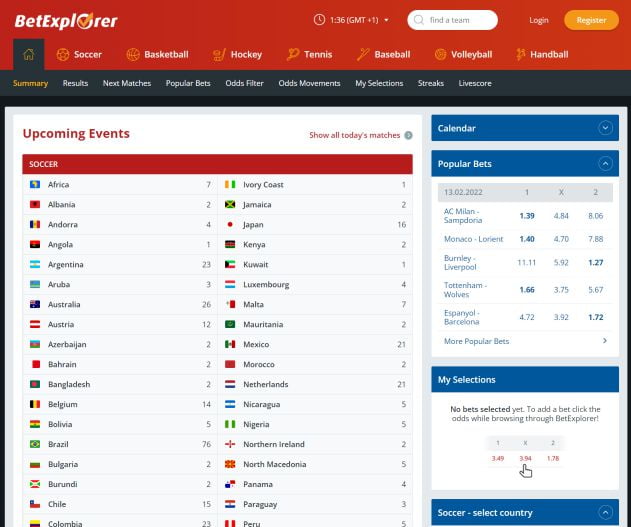
Task: Open the Results tab
Action: tap(75, 83)
